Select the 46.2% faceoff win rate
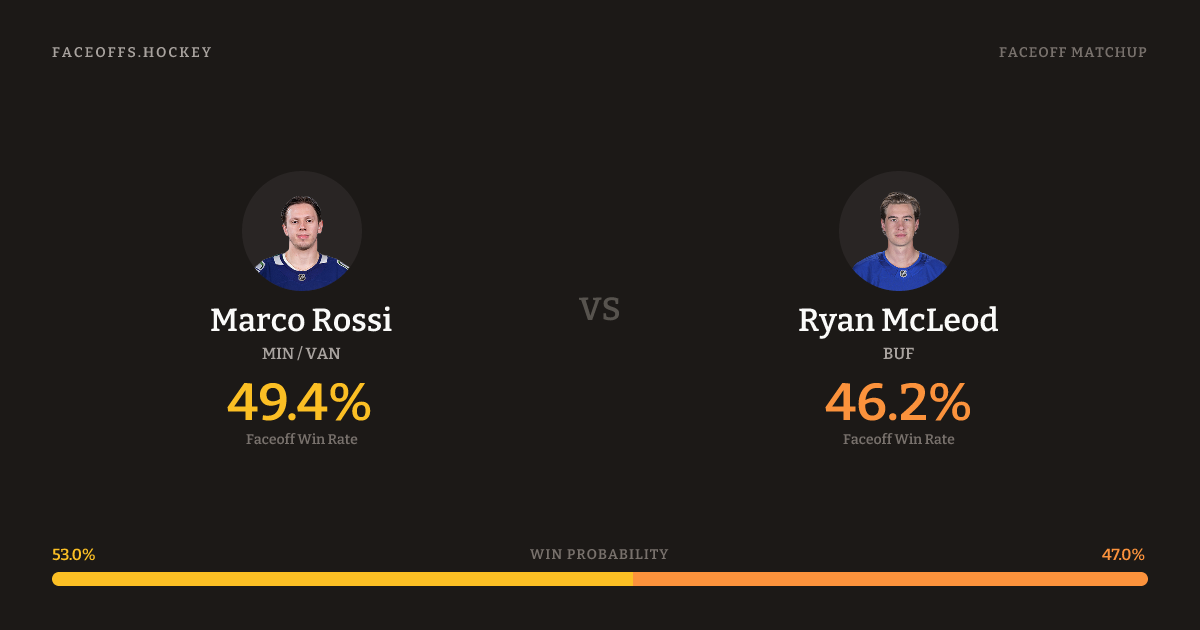Viewport: 1200px width, 630px height. (x=897, y=402)
